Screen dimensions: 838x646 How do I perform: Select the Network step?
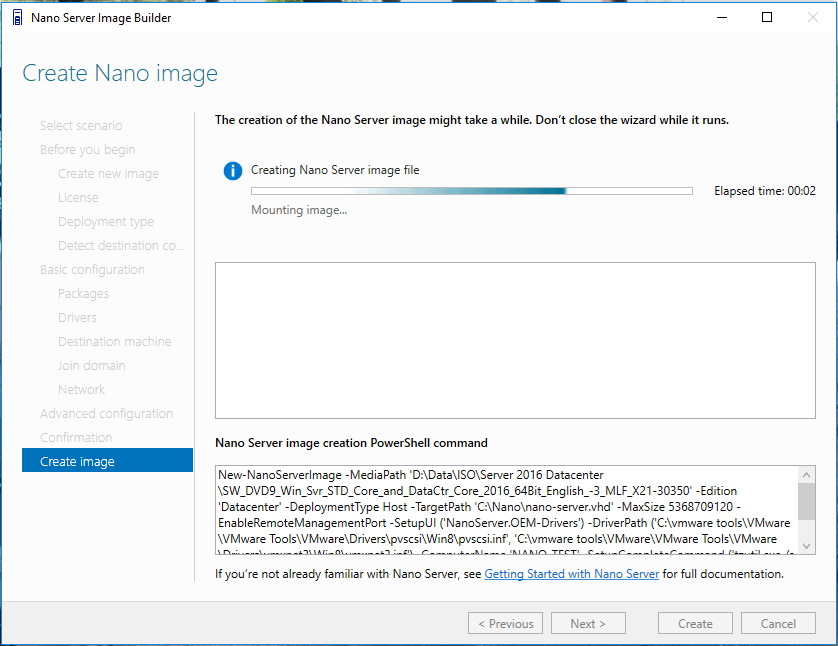81,390
